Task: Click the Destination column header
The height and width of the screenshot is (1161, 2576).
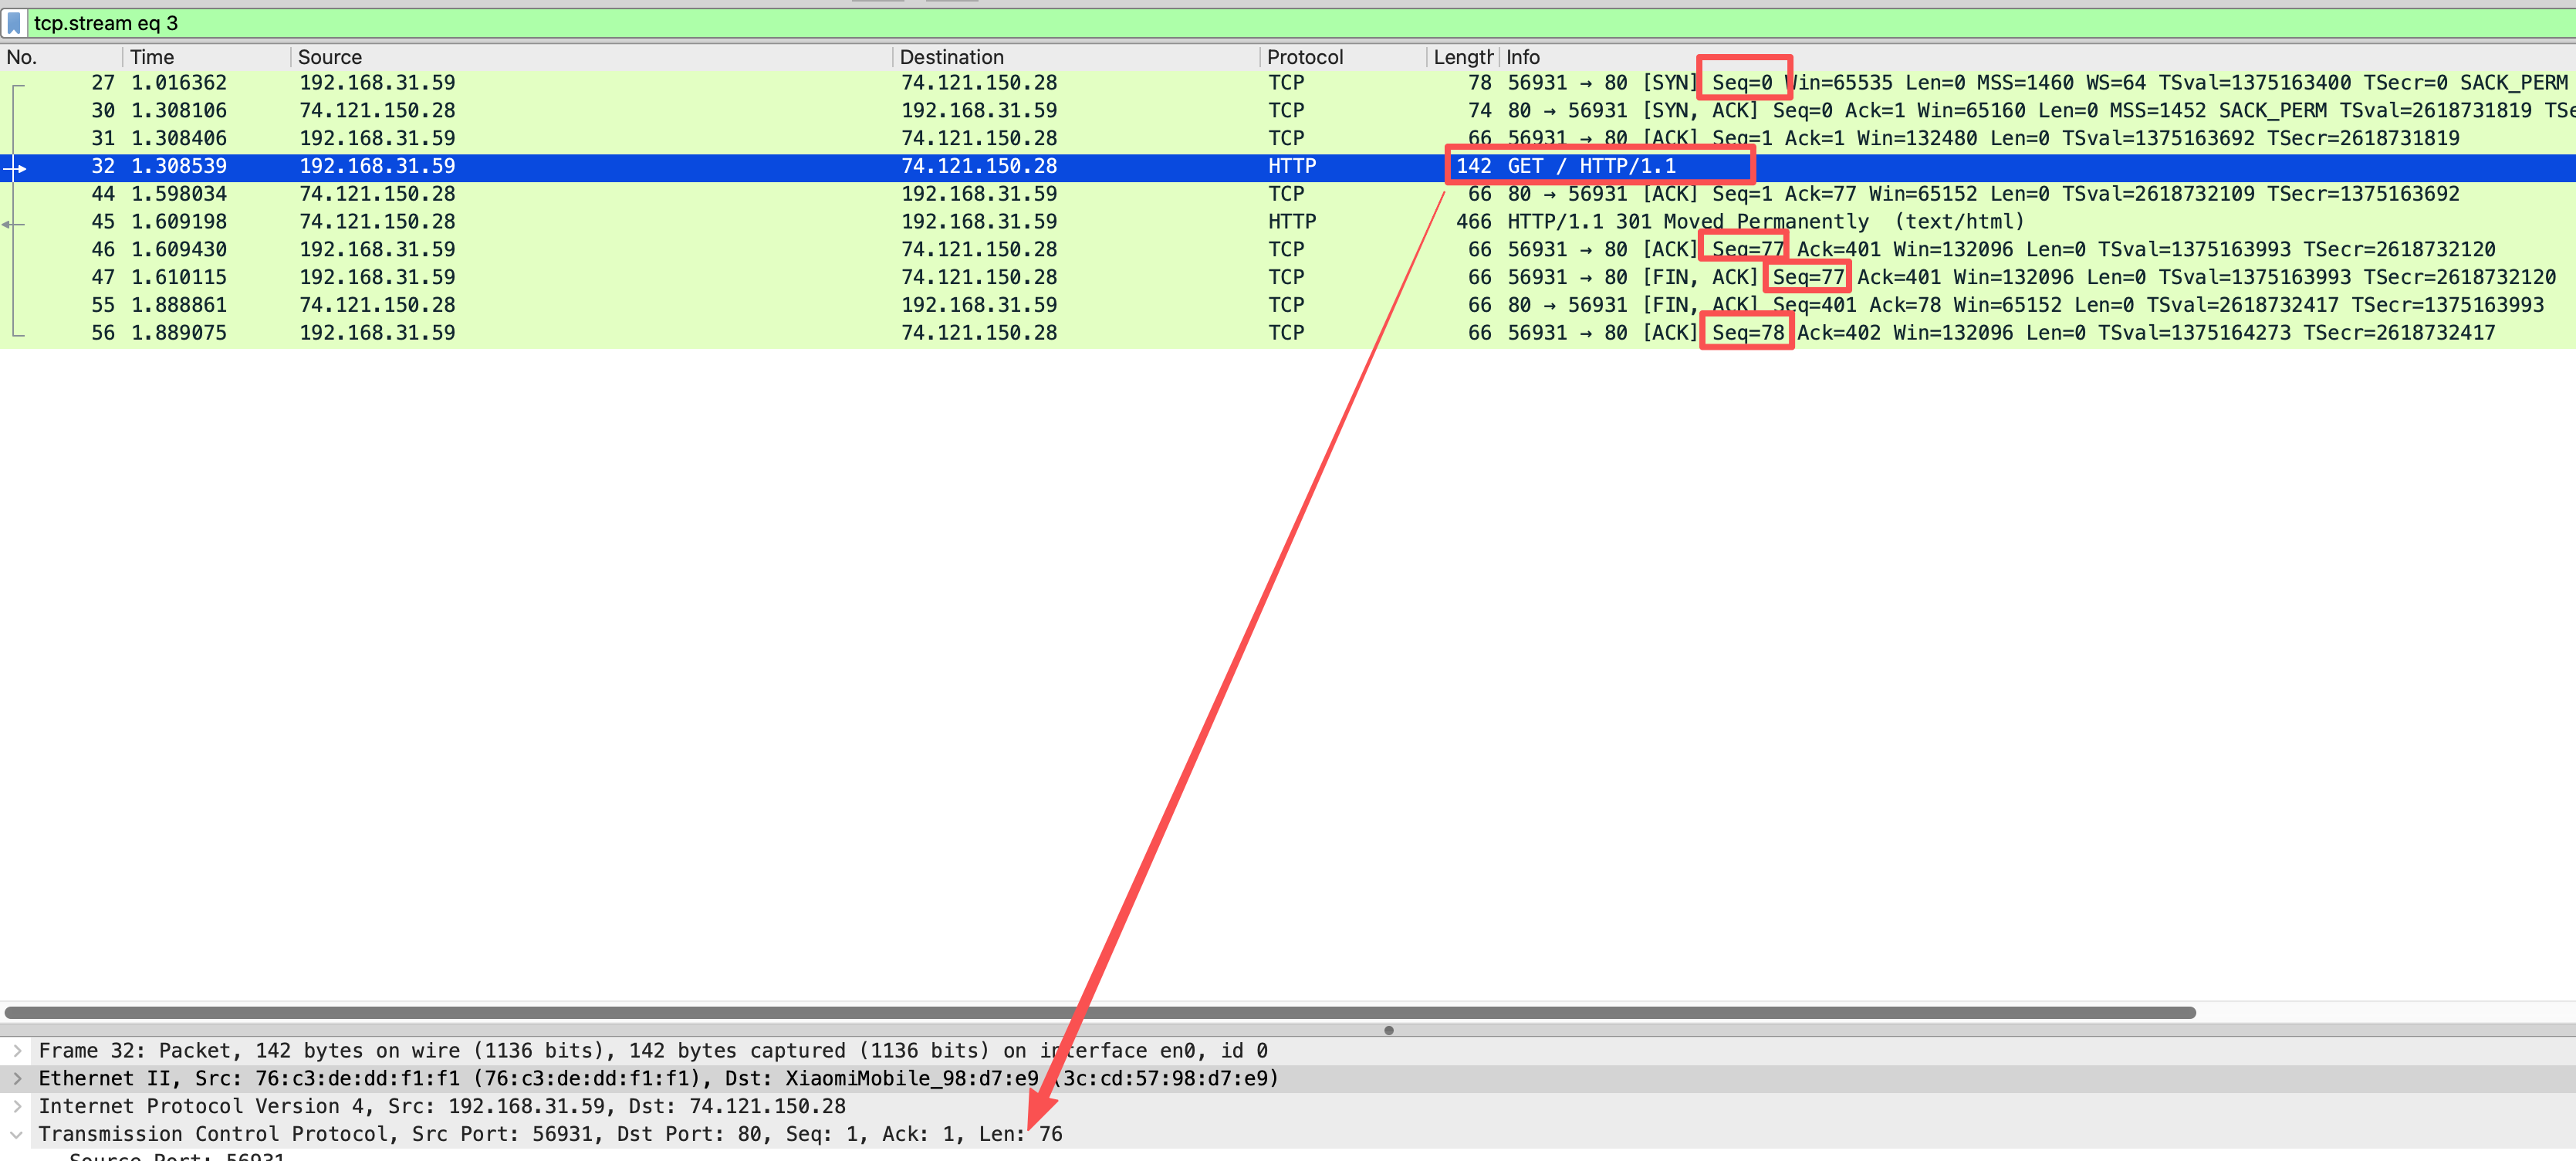Action: click(951, 57)
